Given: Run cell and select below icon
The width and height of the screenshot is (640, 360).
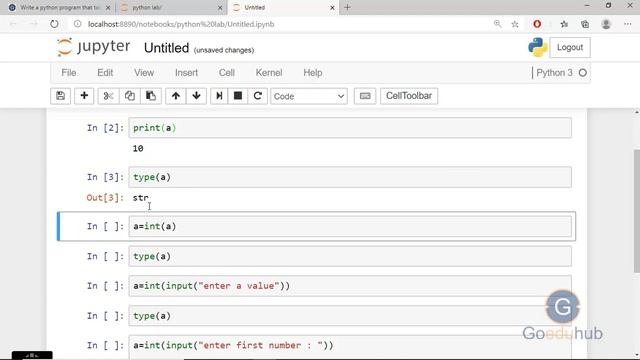Looking at the screenshot, I should tap(219, 96).
